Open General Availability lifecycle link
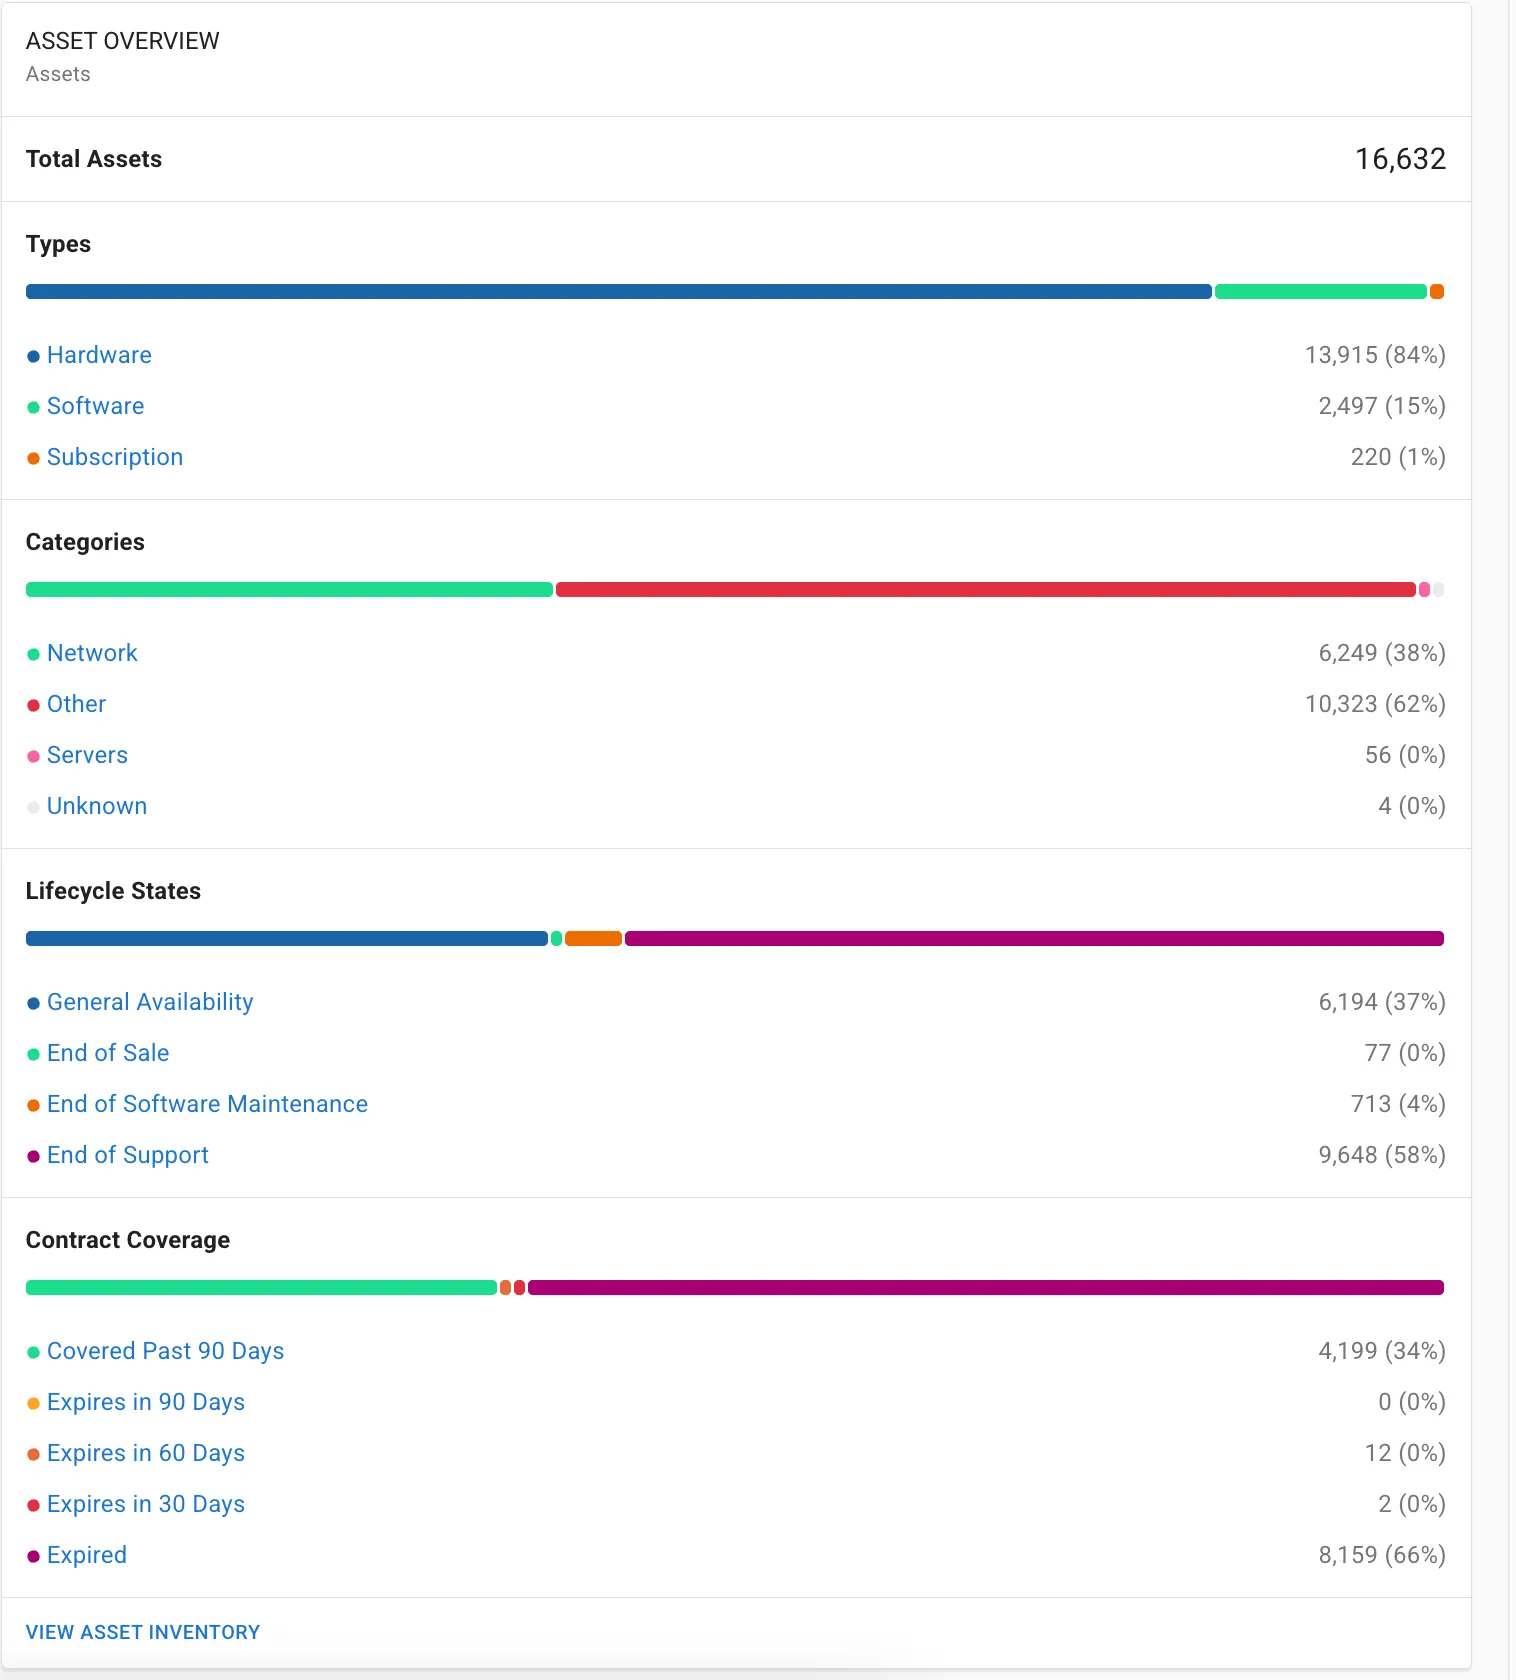Screen dimensions: 1516x1680 click(x=150, y=1002)
